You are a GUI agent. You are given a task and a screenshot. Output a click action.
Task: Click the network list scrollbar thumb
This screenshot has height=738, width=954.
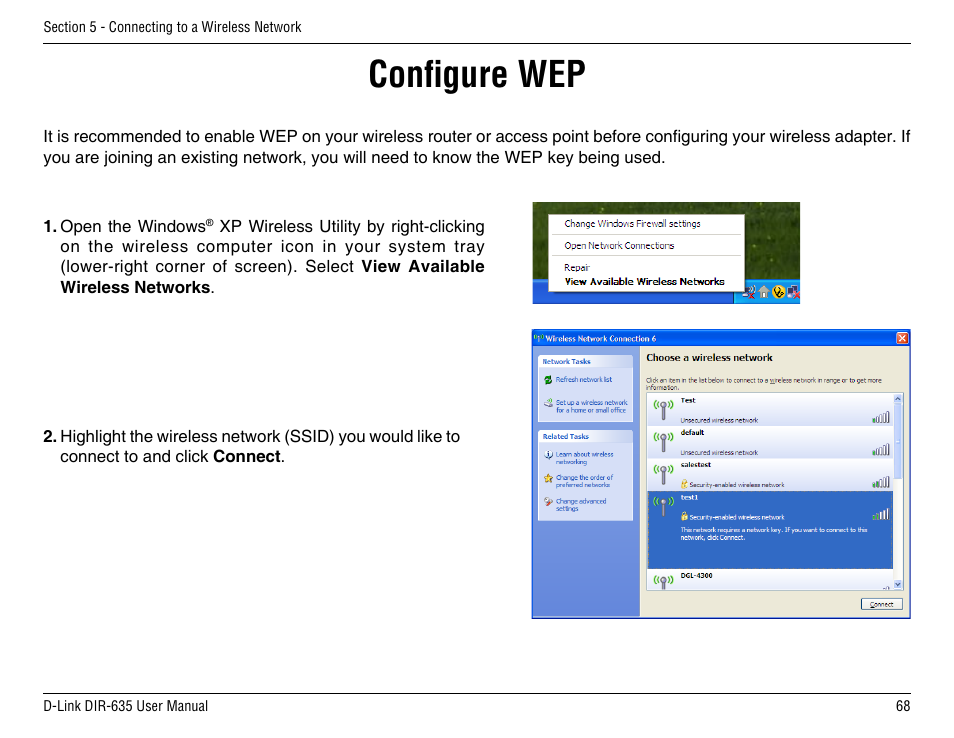pos(897,441)
